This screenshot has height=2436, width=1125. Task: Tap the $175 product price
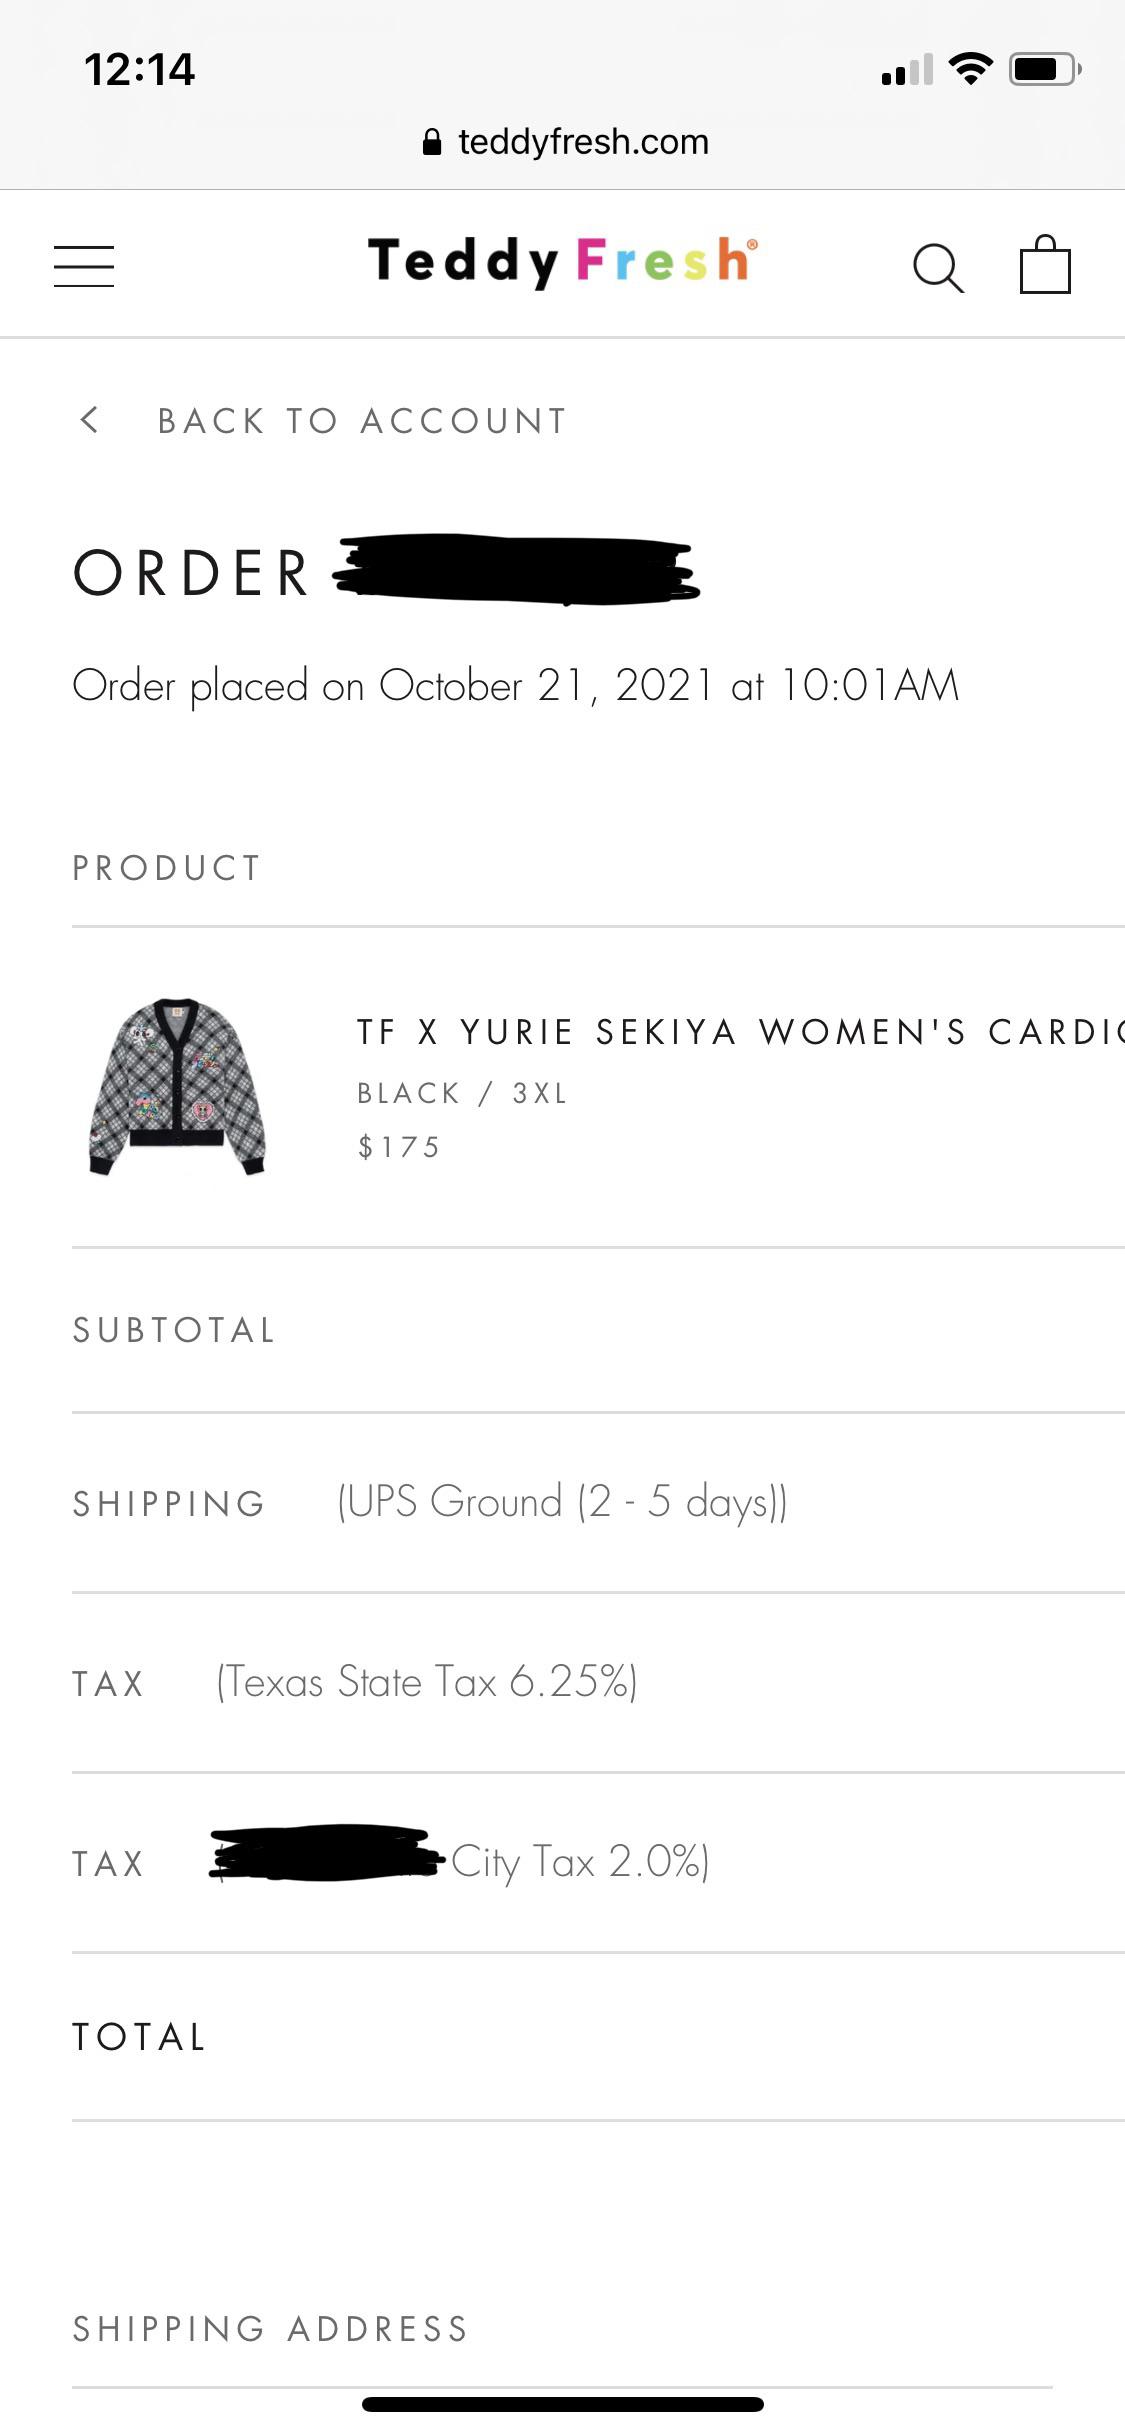point(399,1147)
